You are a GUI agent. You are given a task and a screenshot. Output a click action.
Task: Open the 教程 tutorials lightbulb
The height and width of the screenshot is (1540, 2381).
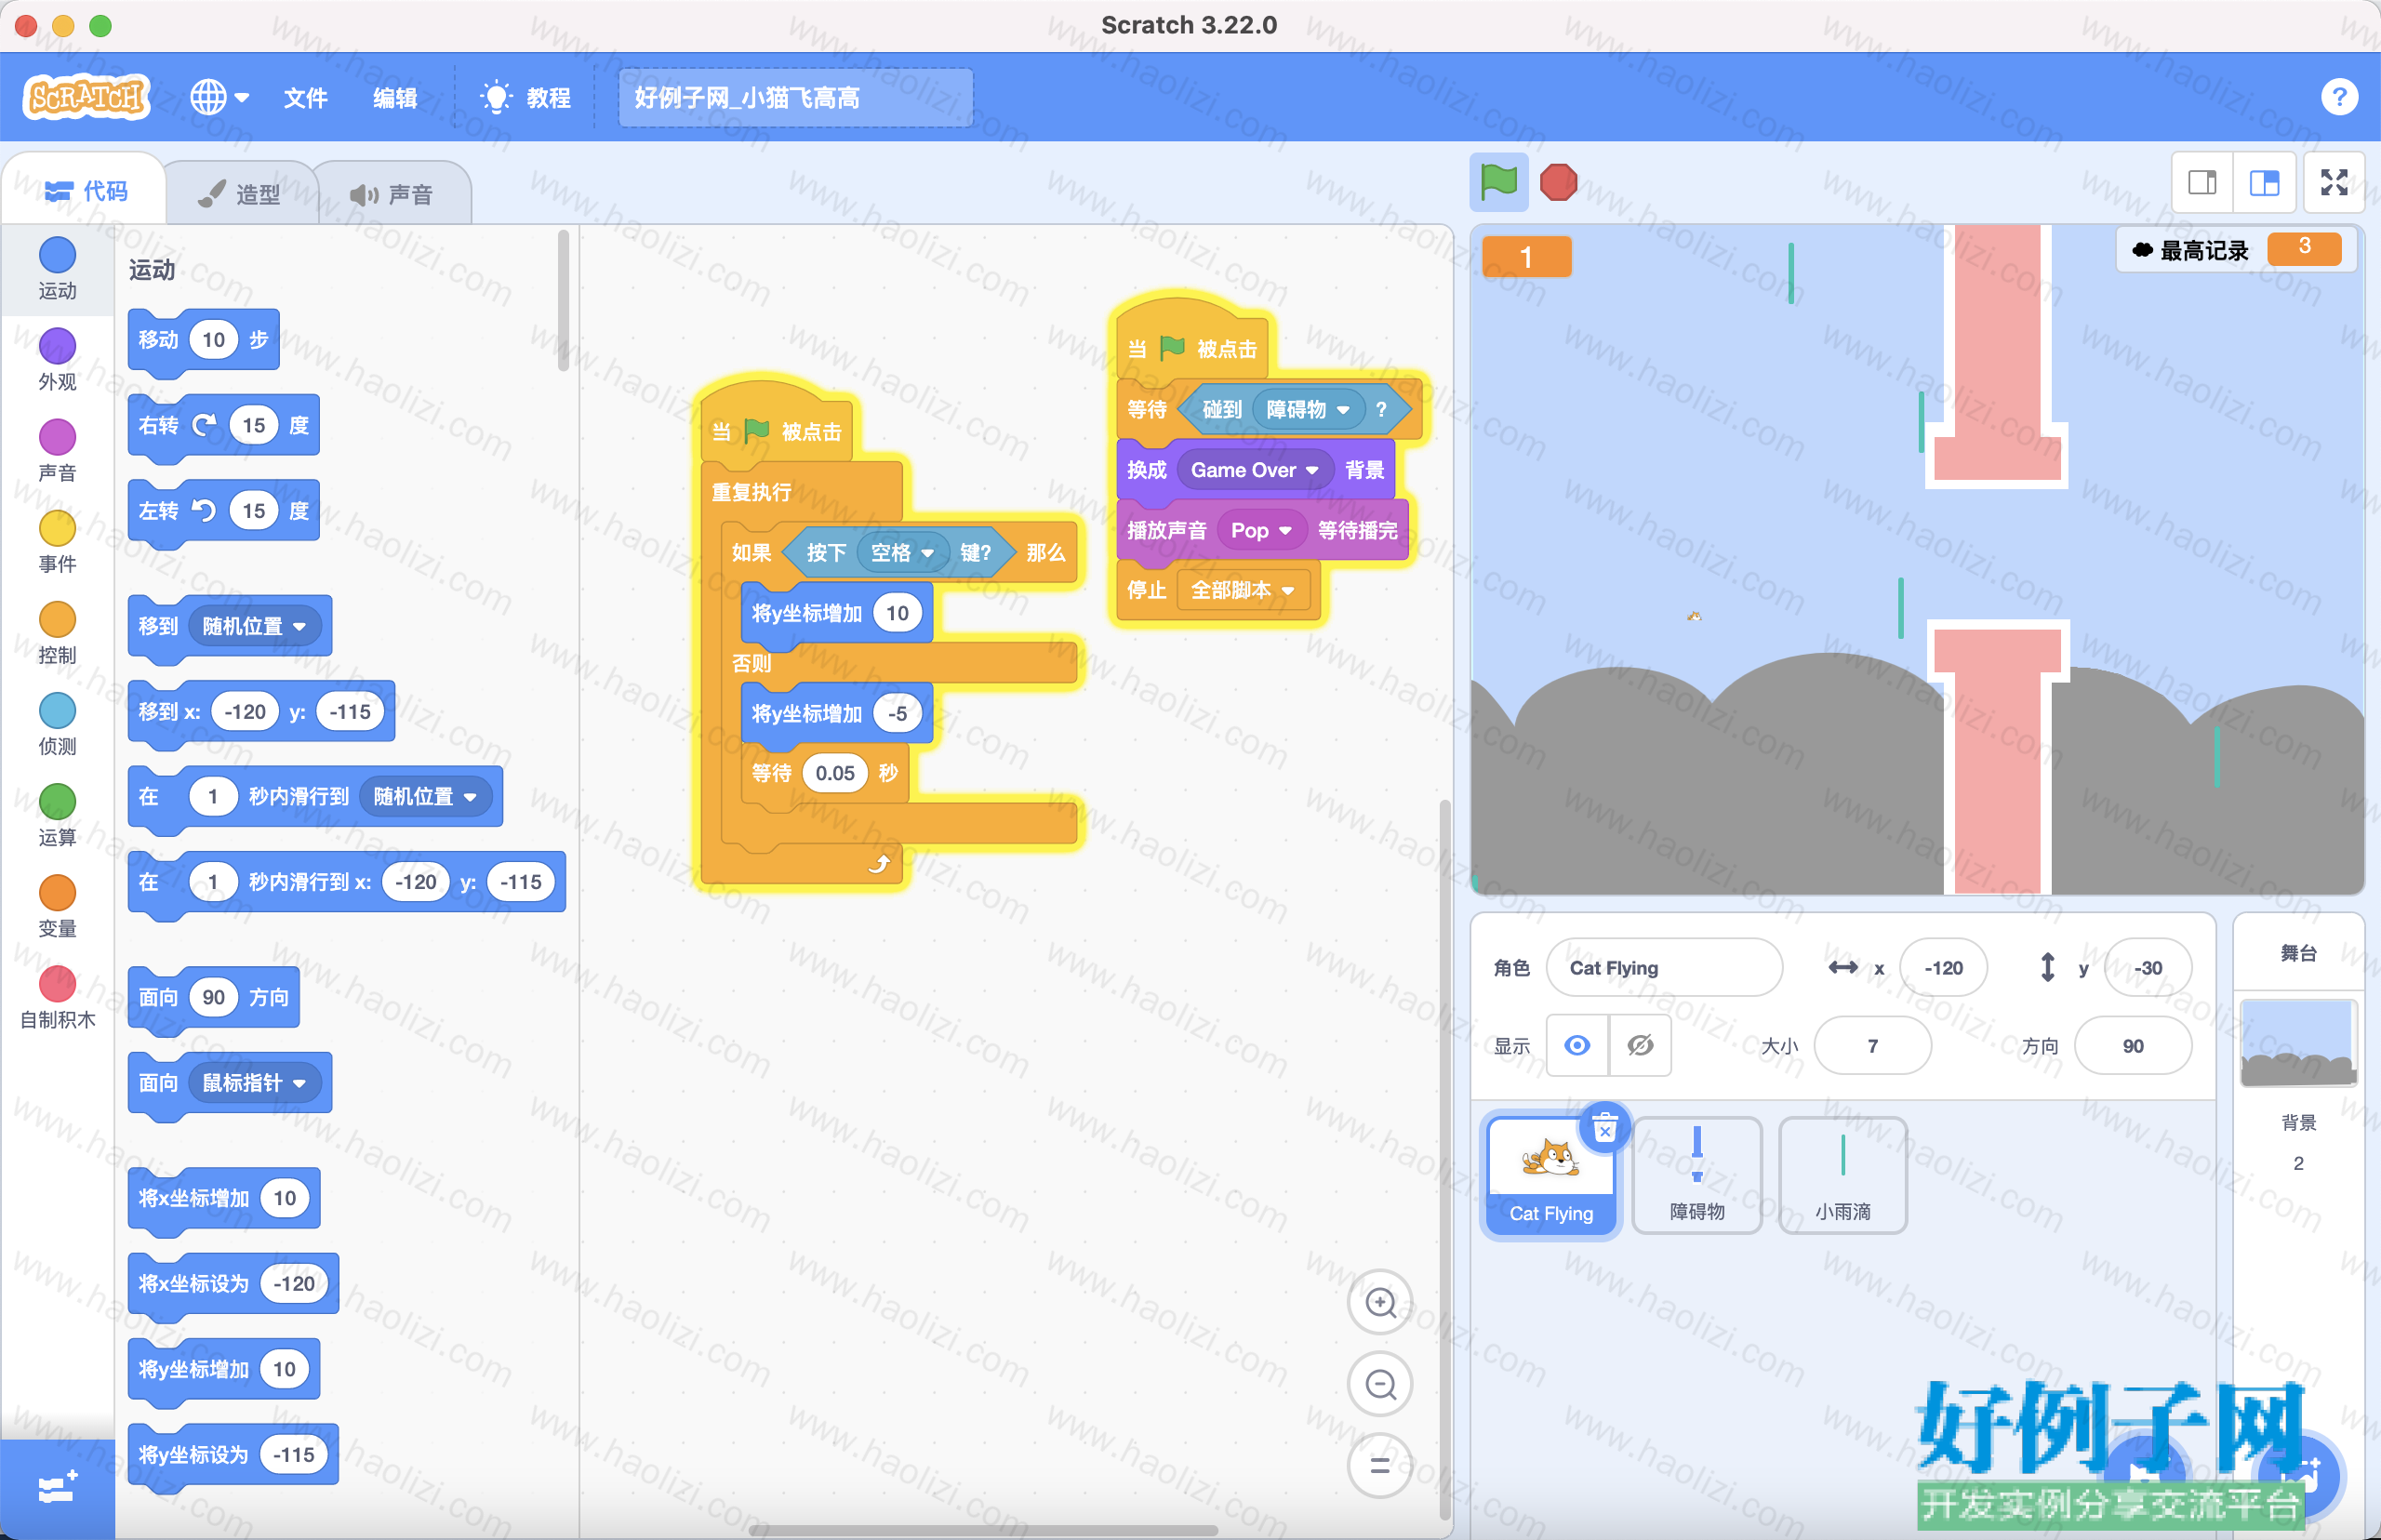tap(526, 98)
